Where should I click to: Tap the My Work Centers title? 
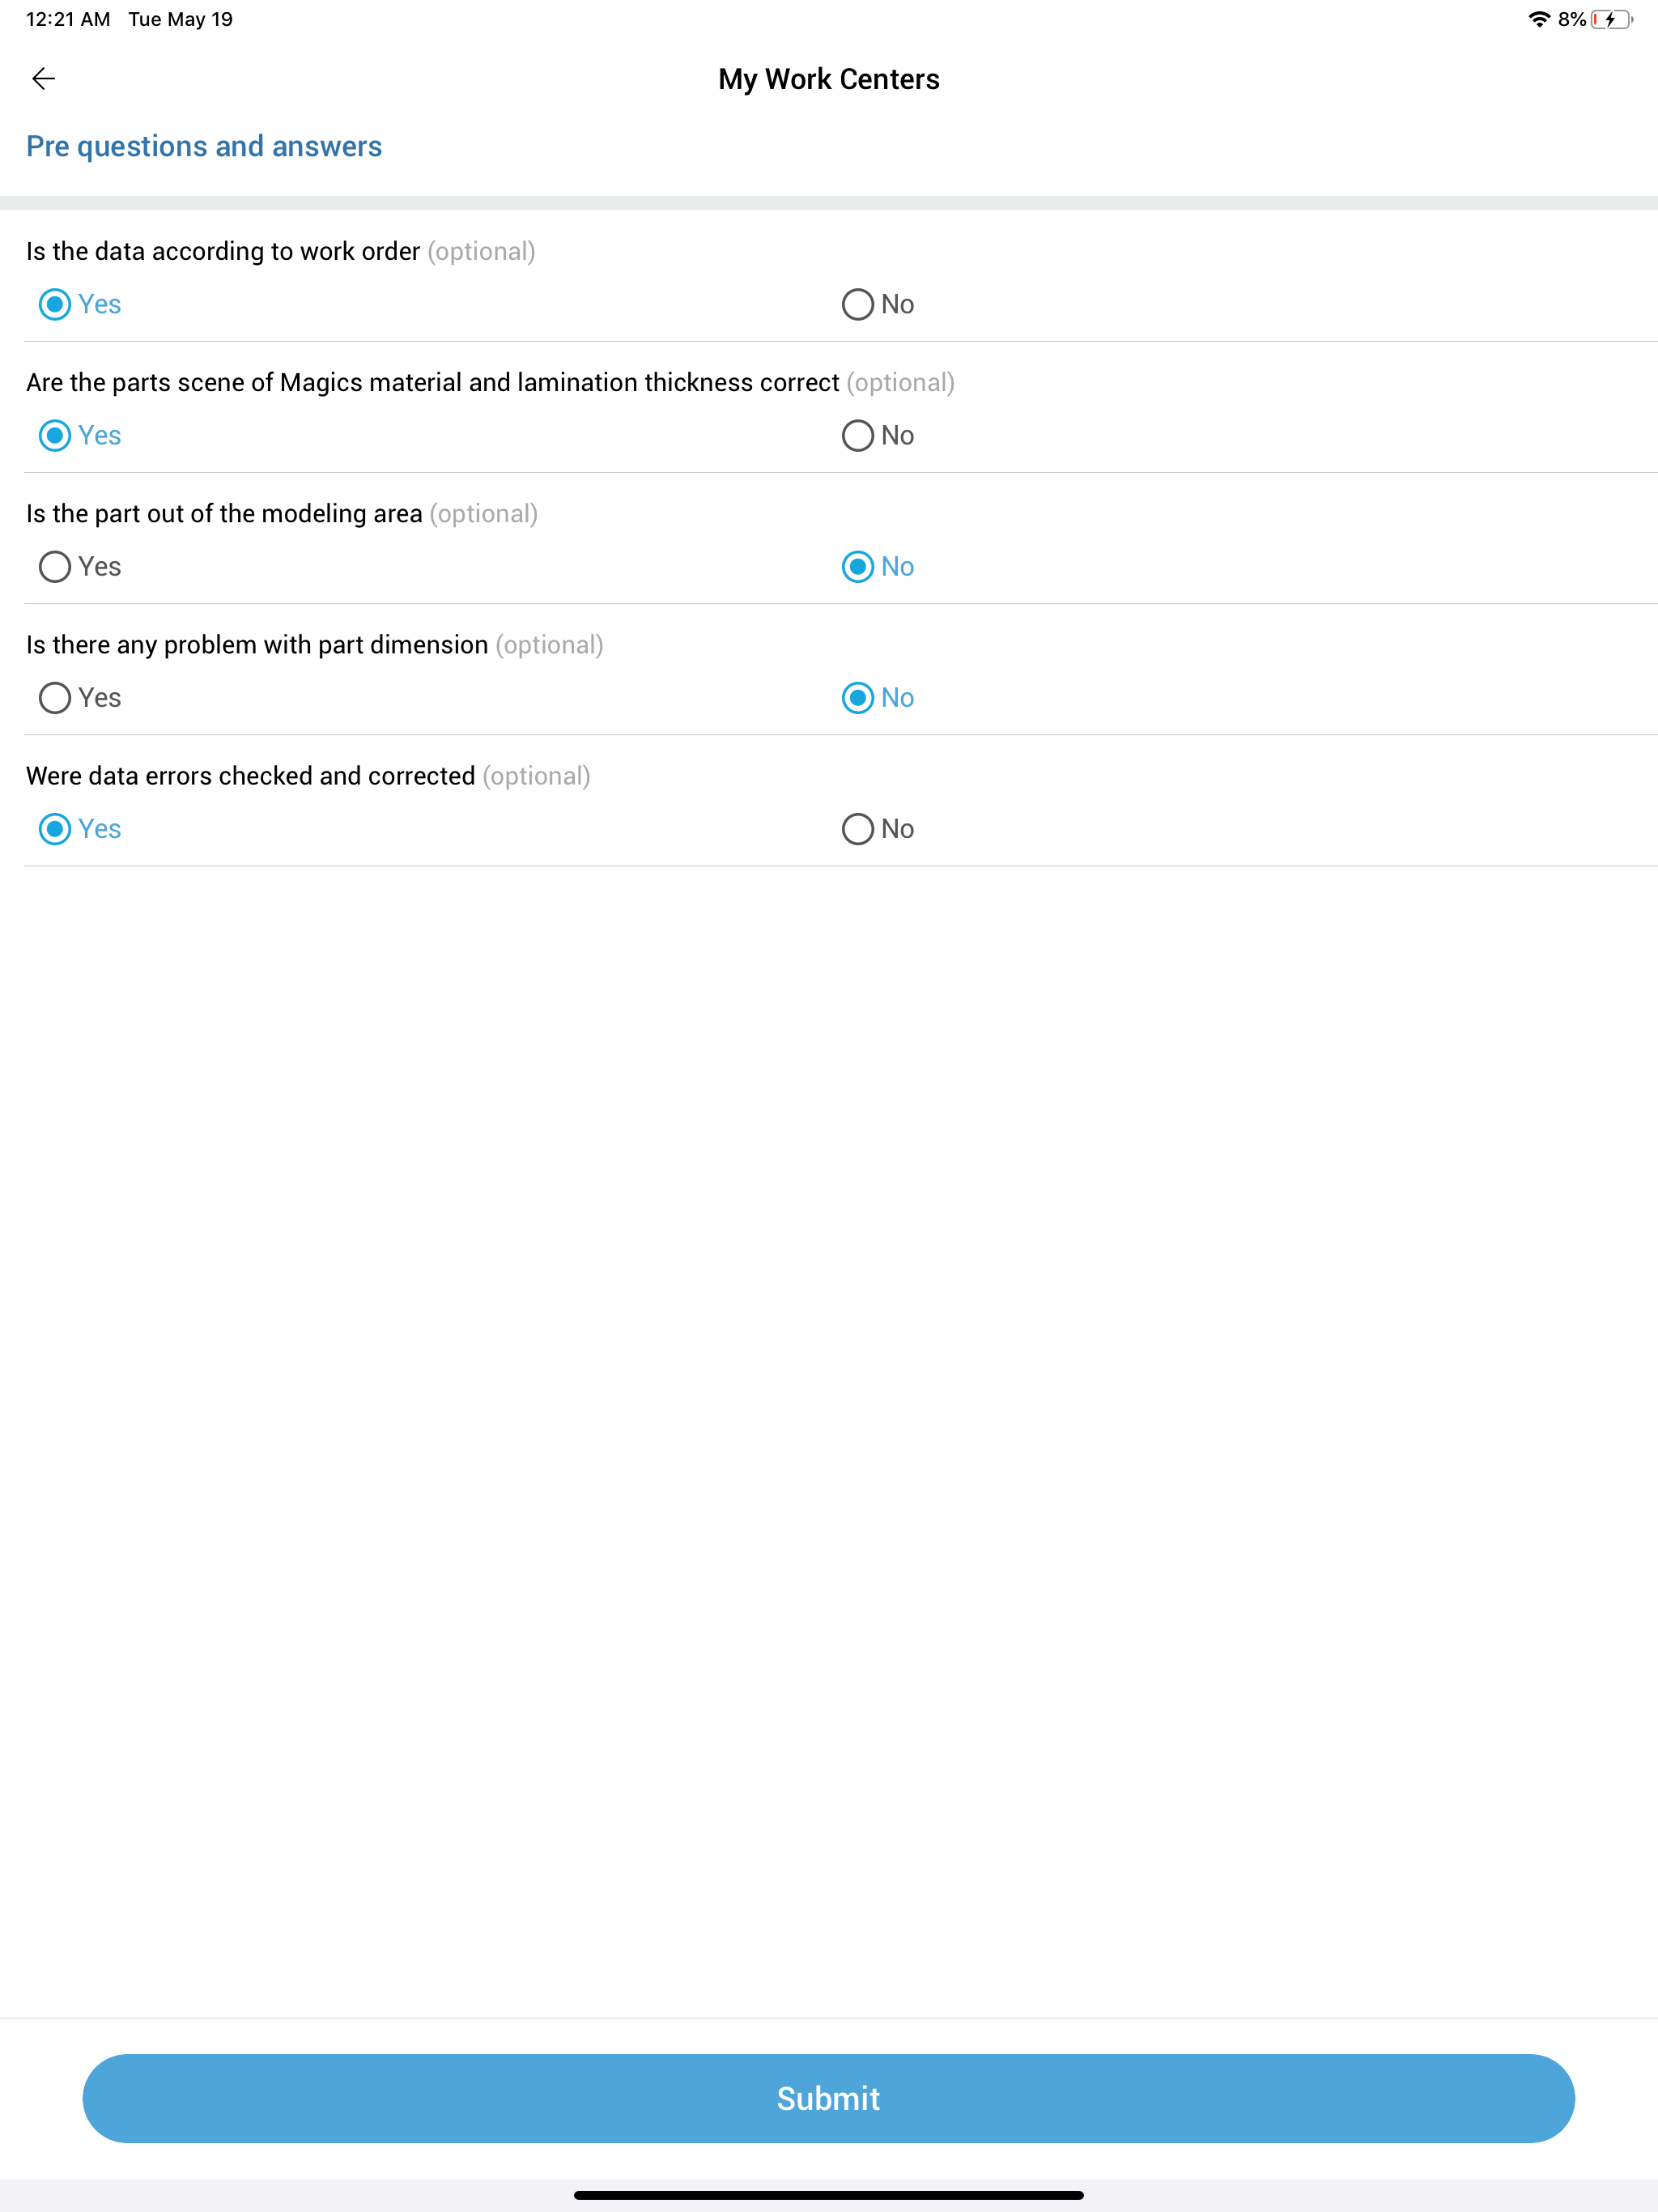pos(829,79)
